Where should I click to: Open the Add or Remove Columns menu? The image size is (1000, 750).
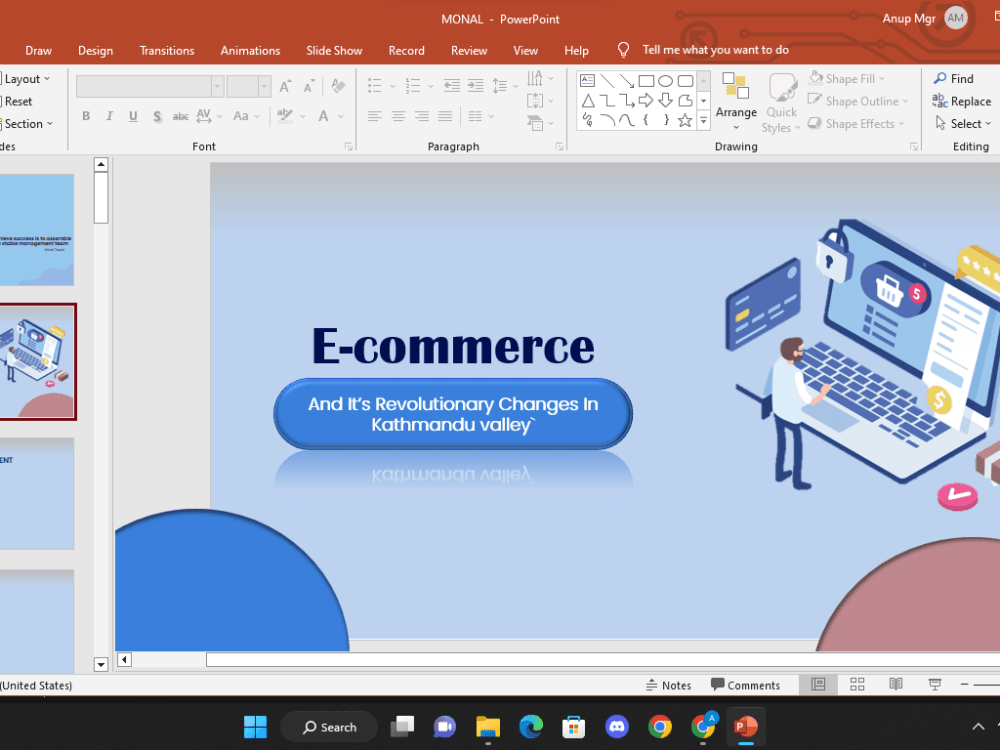[x=481, y=116]
